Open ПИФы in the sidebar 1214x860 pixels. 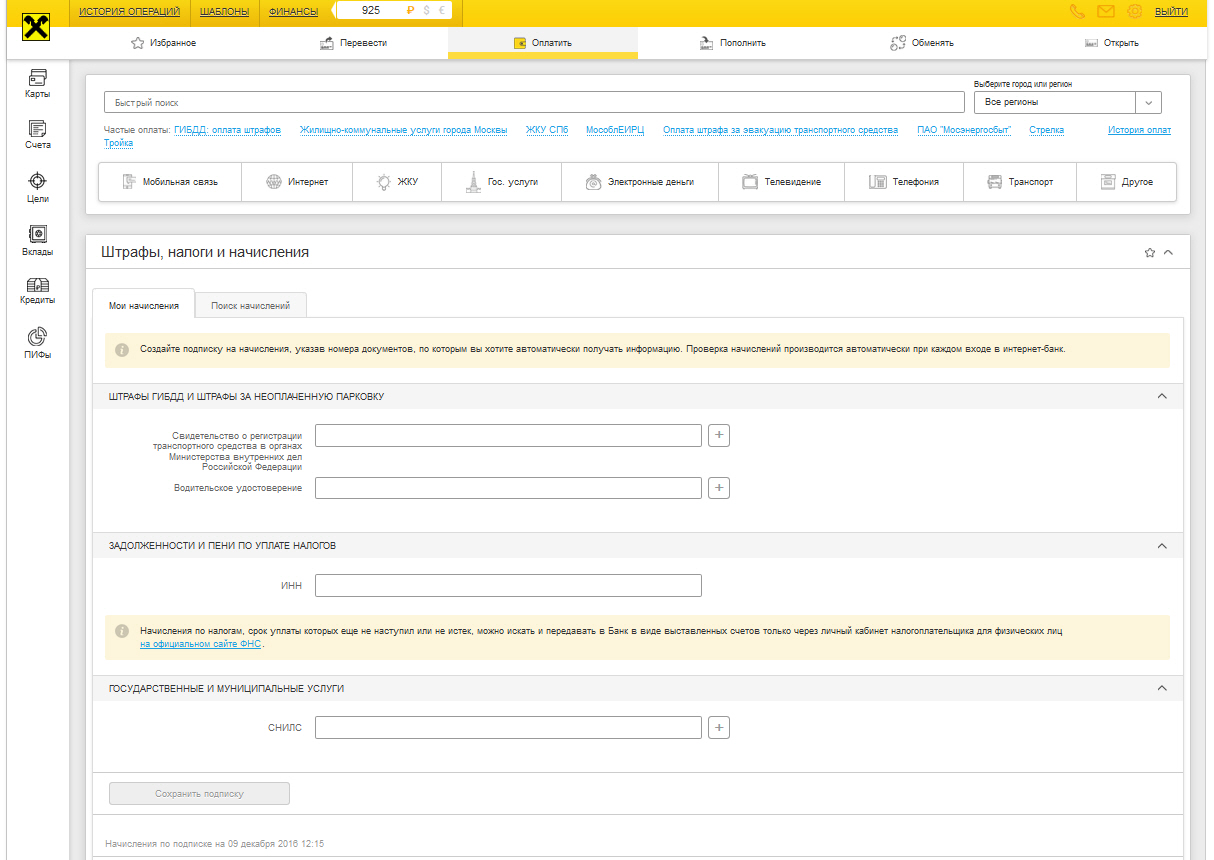(x=38, y=343)
